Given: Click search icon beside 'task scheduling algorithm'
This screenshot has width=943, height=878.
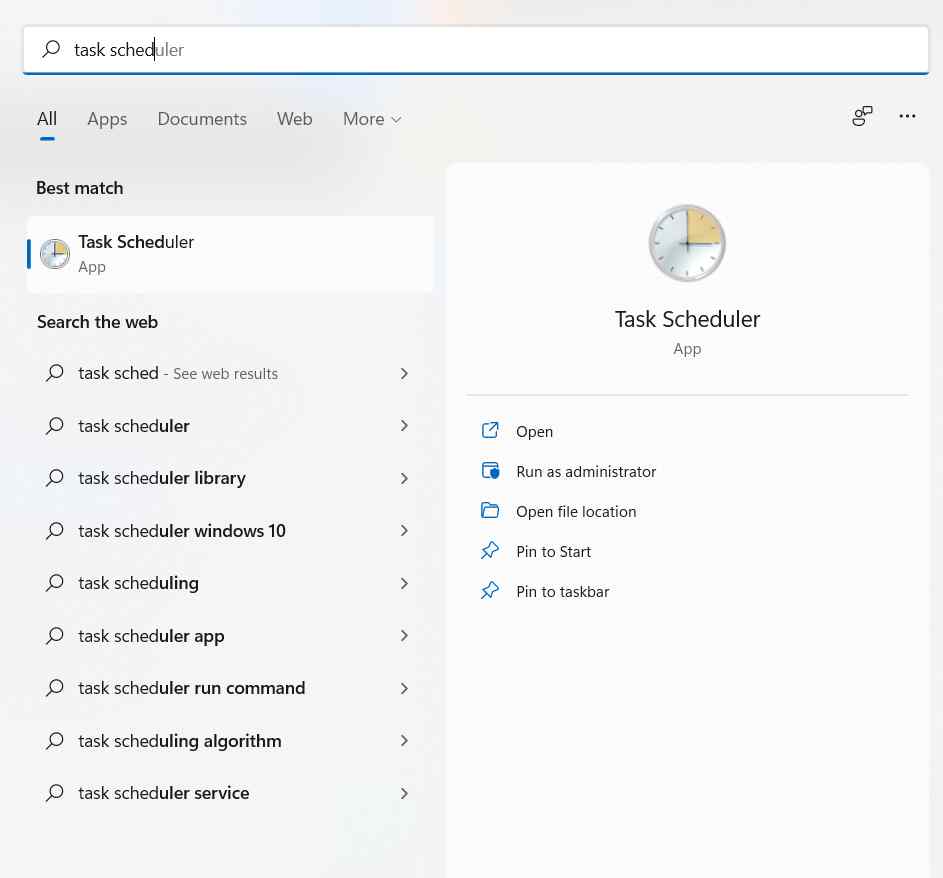Looking at the screenshot, I should 55,740.
